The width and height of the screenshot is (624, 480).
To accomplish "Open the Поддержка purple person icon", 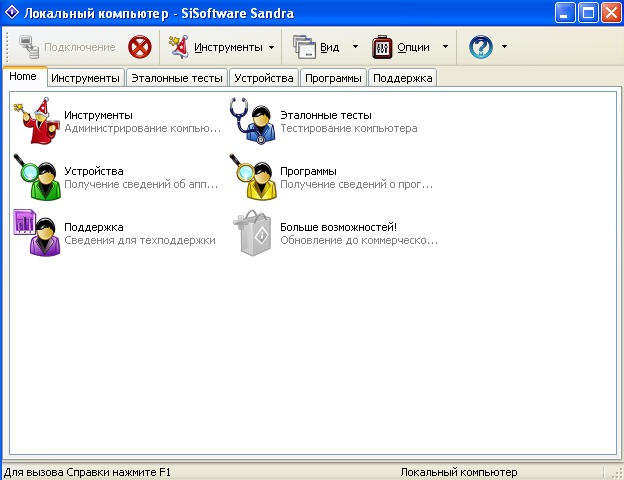I will tap(37, 233).
